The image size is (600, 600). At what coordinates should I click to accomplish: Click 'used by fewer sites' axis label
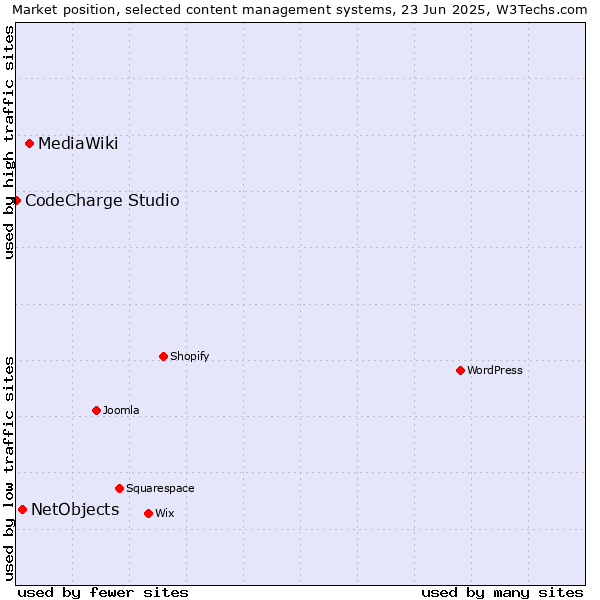[x=103, y=593]
